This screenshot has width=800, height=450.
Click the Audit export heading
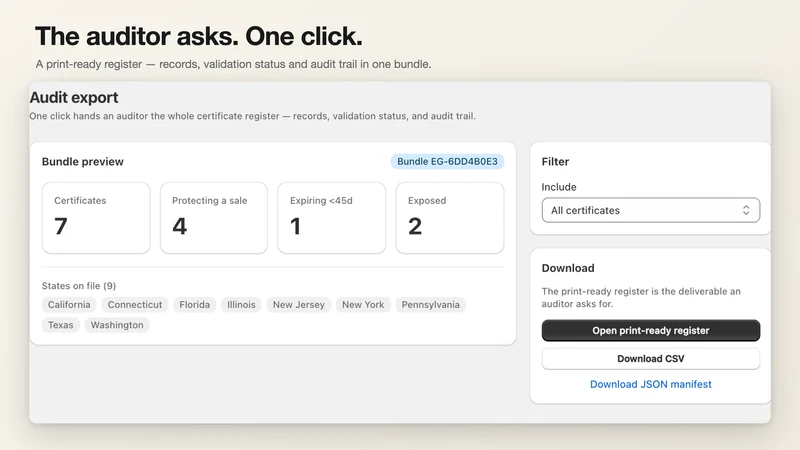pos(74,97)
